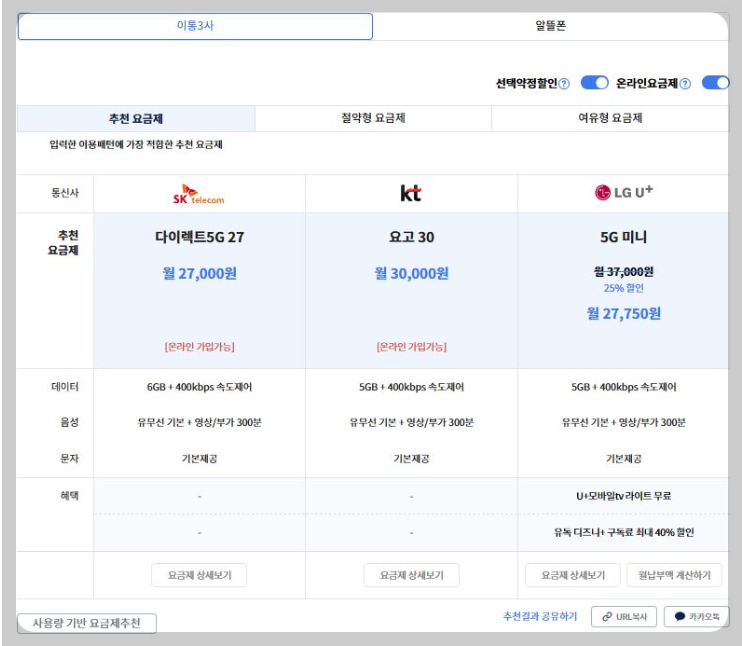Click 유독 디즈니+ 구독료 최대 40% 할인 benefit
This screenshot has height=646, width=742.
[623, 532]
